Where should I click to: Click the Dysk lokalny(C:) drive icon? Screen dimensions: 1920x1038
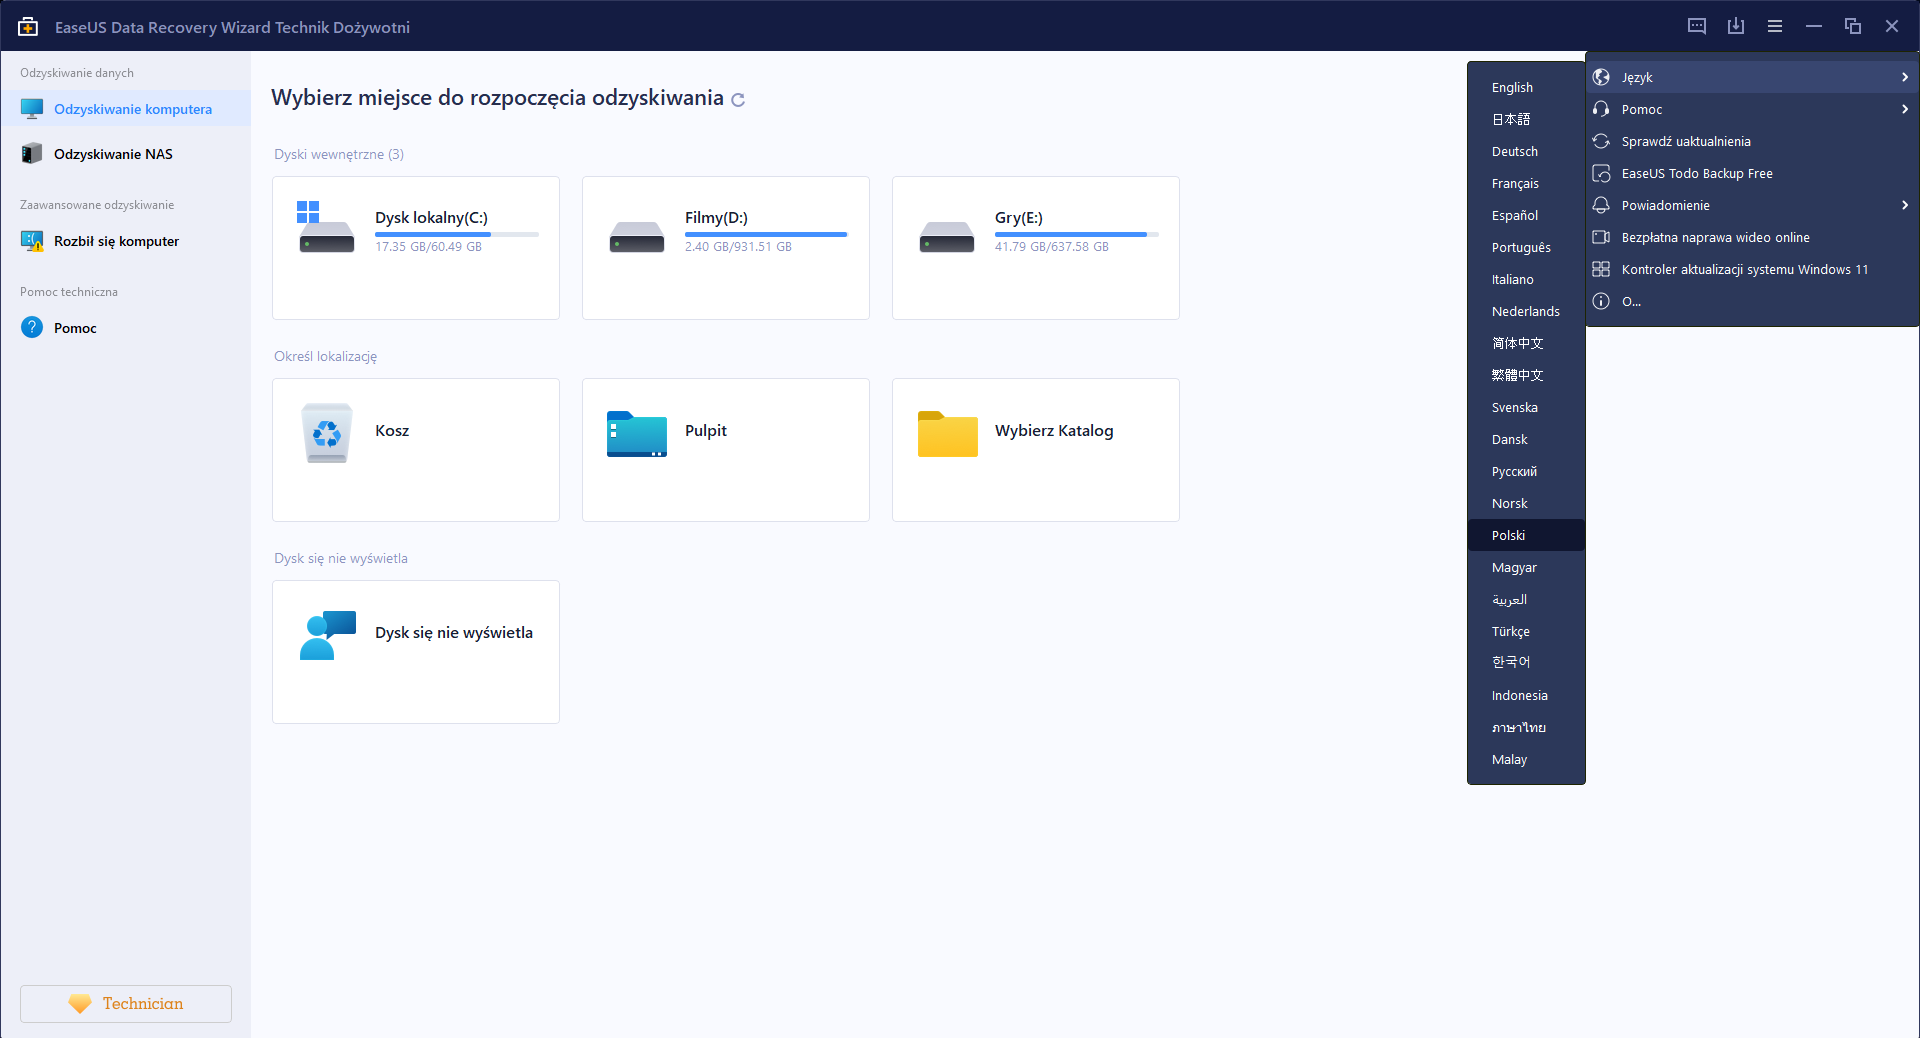(x=326, y=227)
